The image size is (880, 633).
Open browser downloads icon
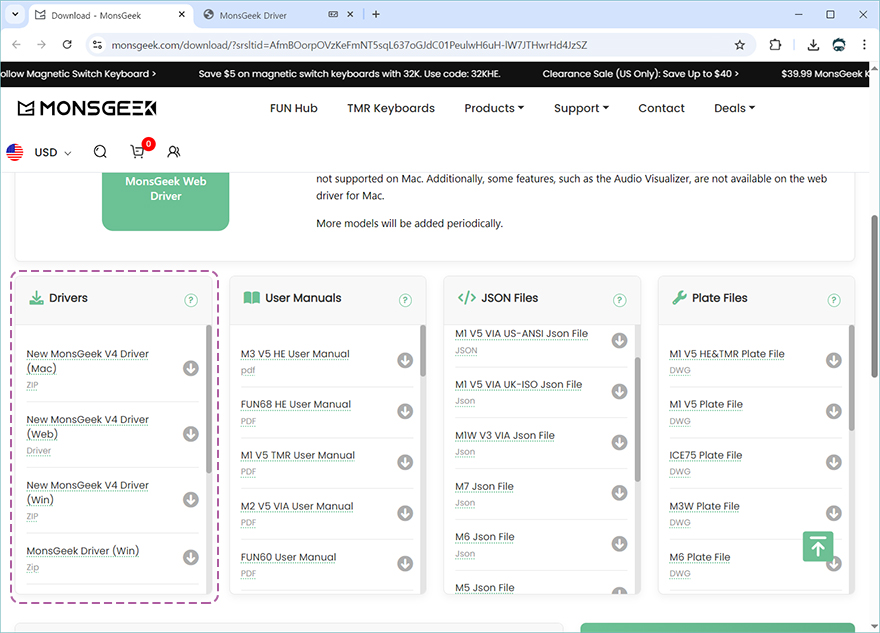[813, 45]
